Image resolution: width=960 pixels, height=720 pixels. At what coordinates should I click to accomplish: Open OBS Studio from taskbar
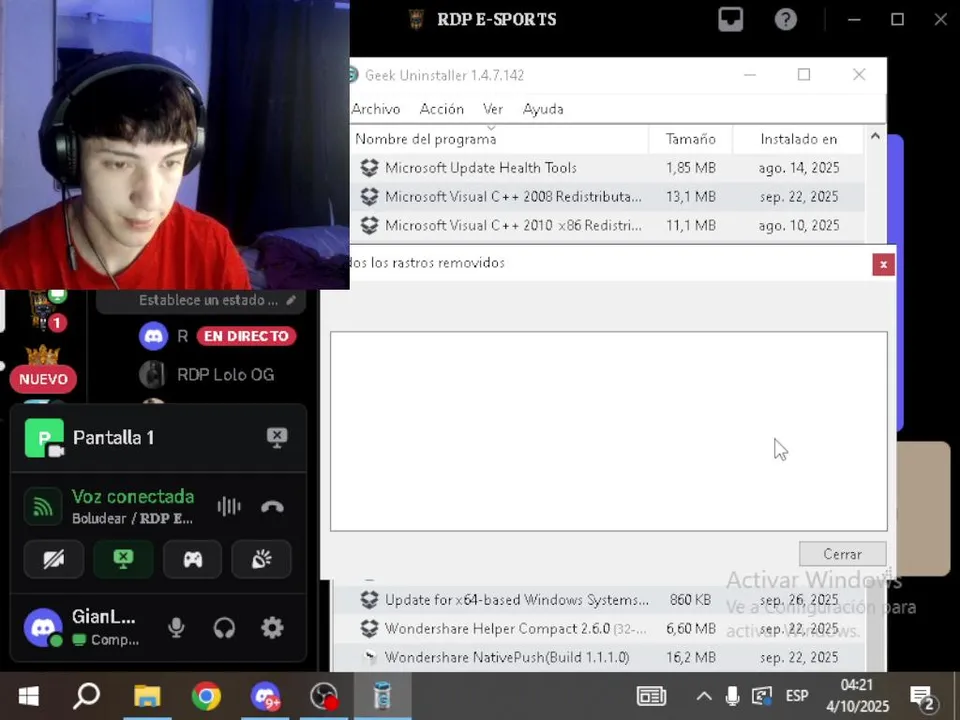coord(324,696)
